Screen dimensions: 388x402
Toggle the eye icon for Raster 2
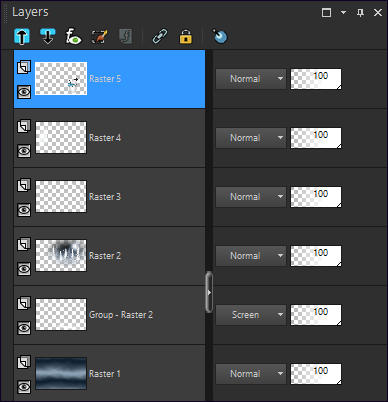(24, 269)
